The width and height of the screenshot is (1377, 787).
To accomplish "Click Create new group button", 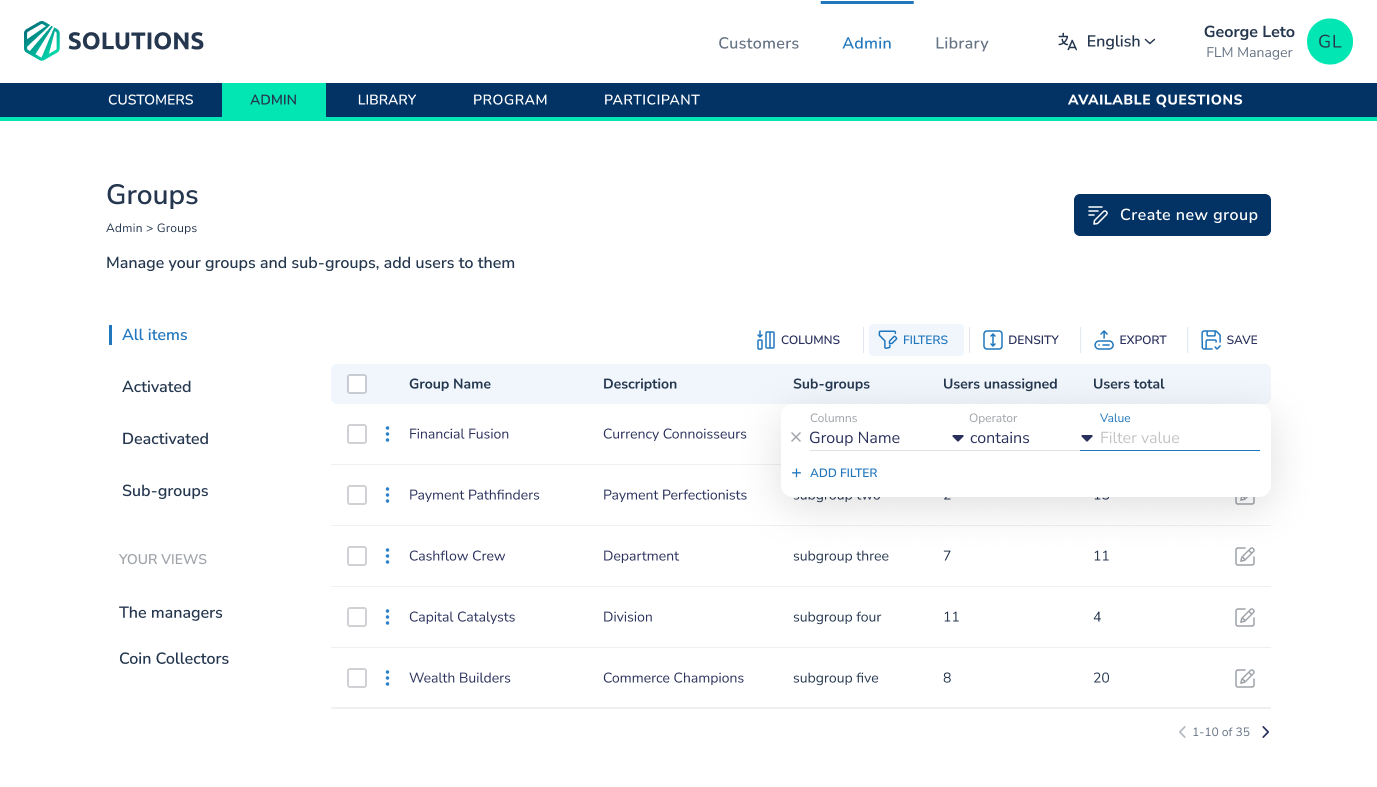I will [x=1172, y=215].
